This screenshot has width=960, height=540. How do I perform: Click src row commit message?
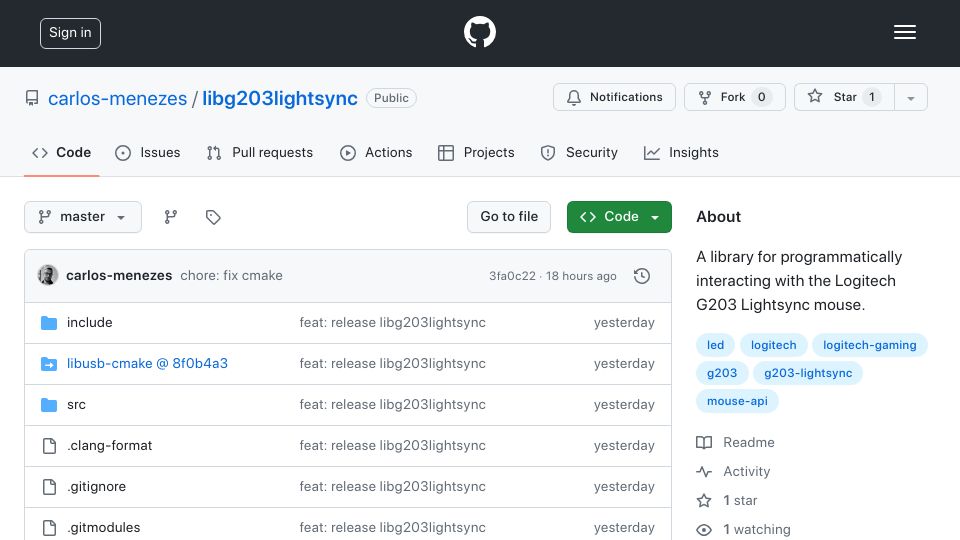click(392, 405)
